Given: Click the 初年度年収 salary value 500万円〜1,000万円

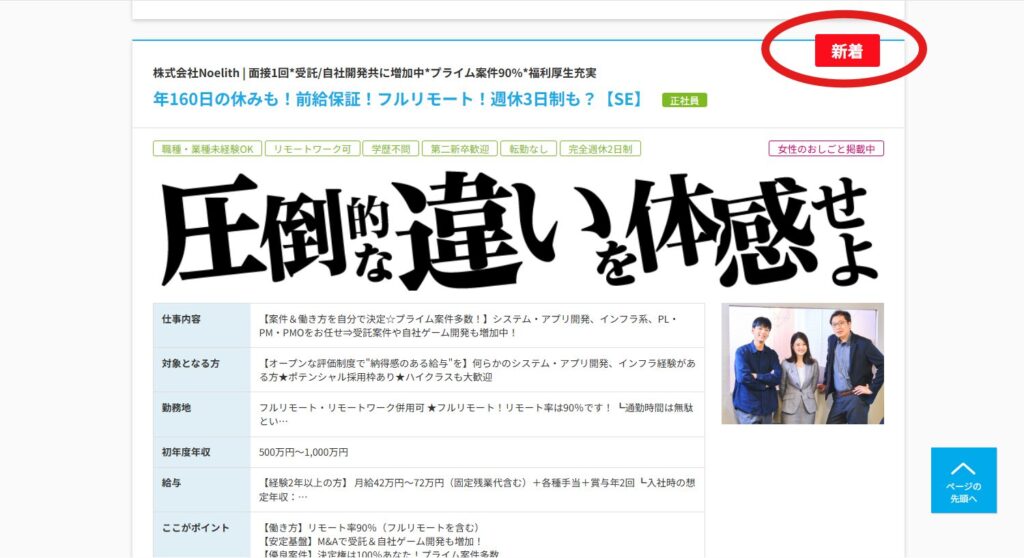Looking at the screenshot, I should point(304,452).
